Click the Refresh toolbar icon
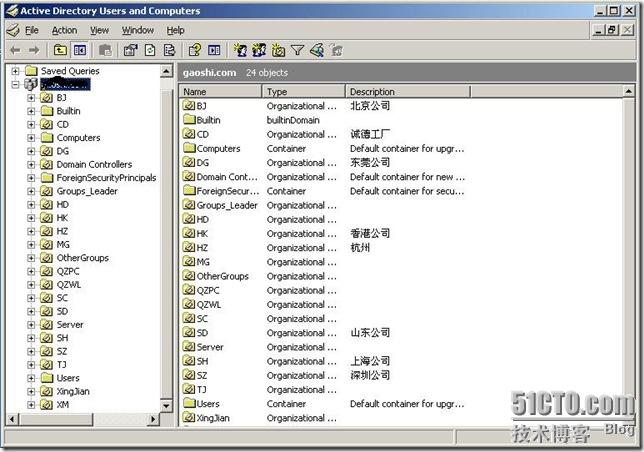The width and height of the screenshot is (644, 452). pyautogui.click(x=150, y=50)
